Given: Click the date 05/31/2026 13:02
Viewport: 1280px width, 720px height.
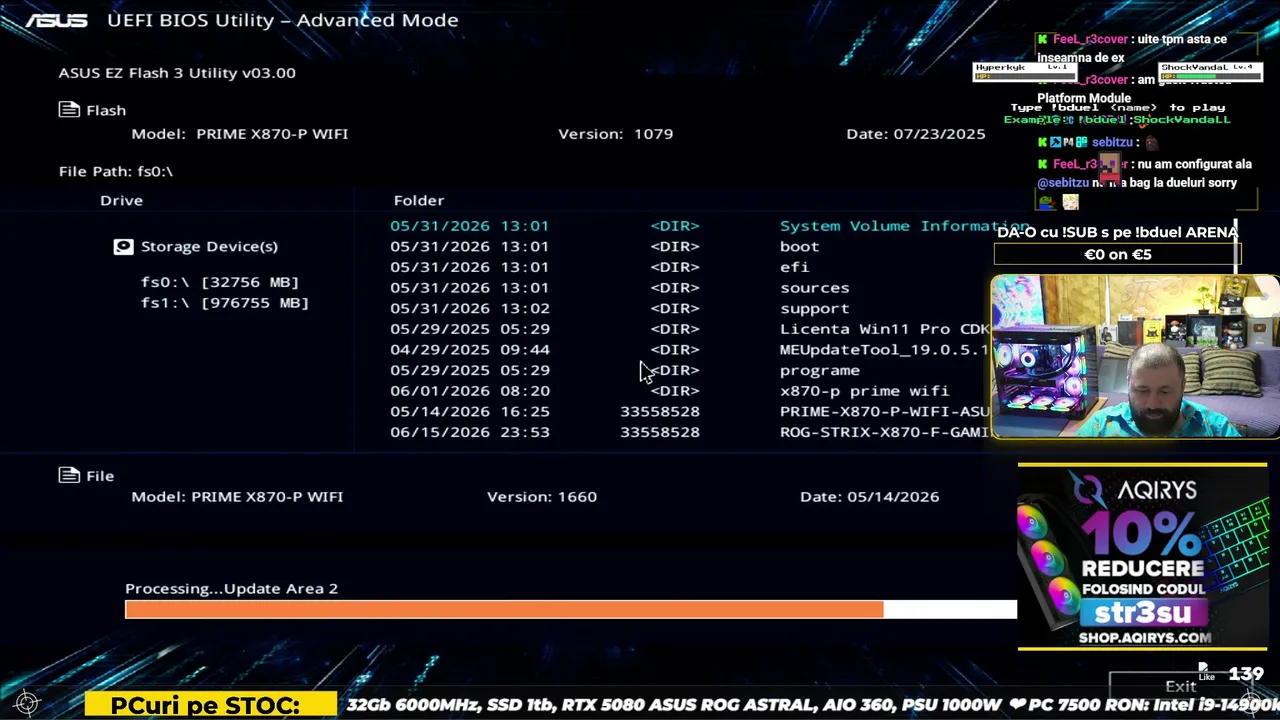Looking at the screenshot, I should [x=469, y=308].
